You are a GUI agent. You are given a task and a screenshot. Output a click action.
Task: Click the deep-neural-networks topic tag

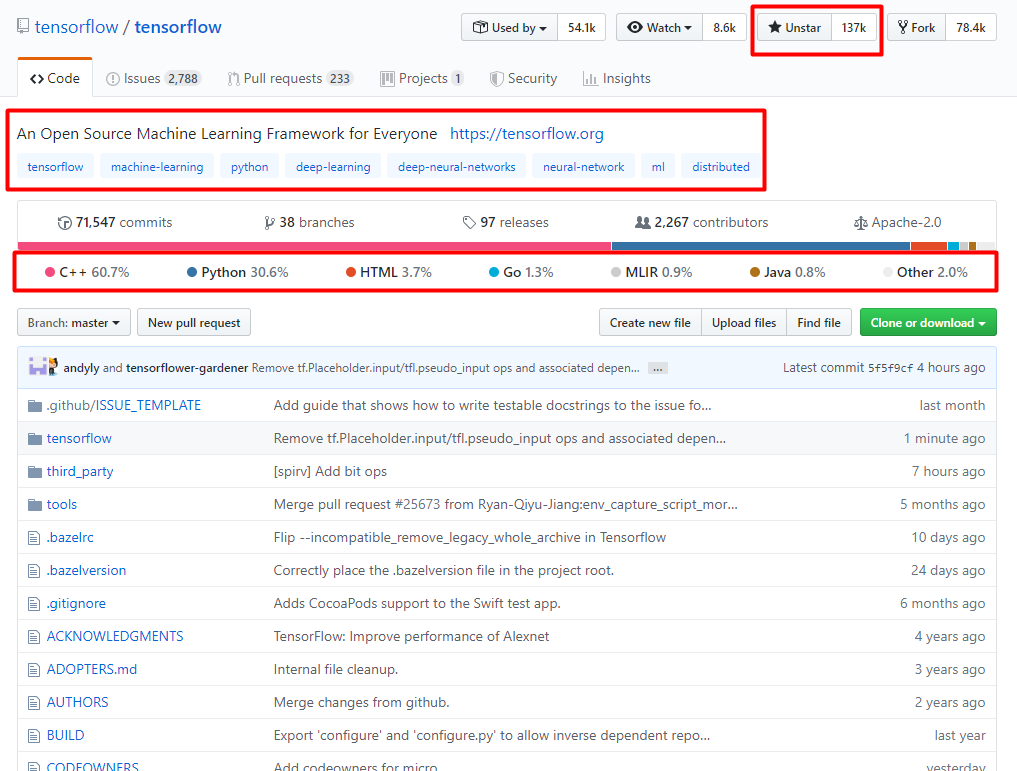[457, 167]
